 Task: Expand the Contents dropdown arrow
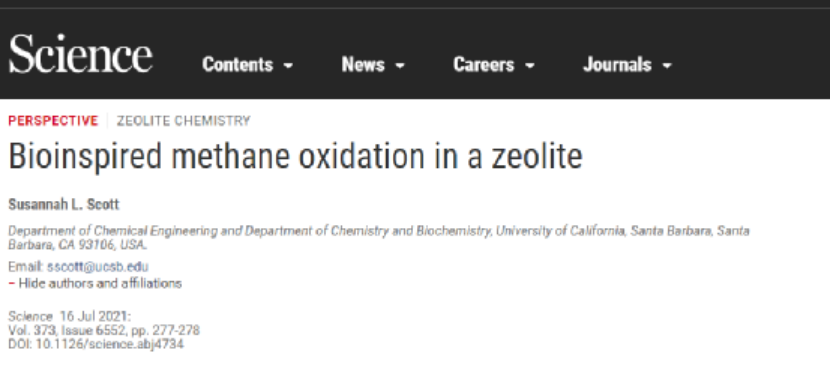point(288,66)
